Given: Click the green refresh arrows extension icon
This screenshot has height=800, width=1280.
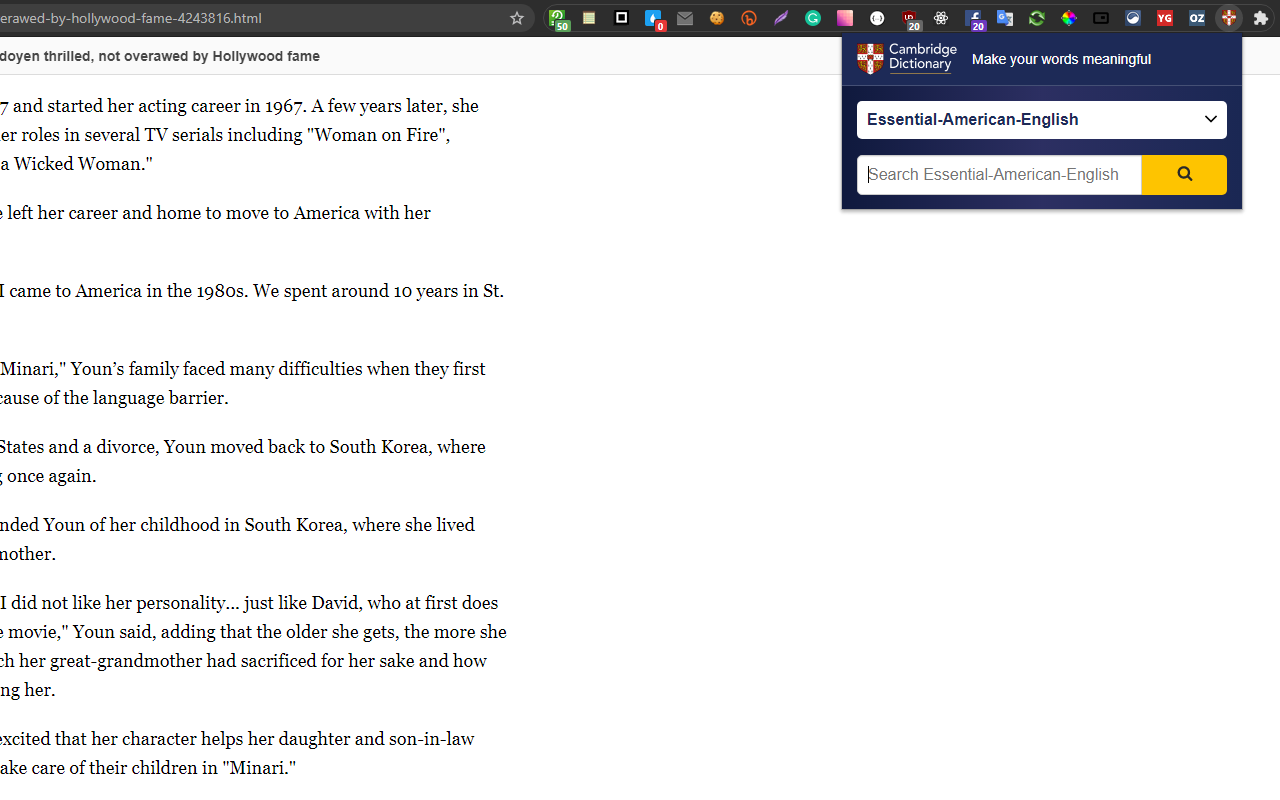Looking at the screenshot, I should click(1037, 18).
